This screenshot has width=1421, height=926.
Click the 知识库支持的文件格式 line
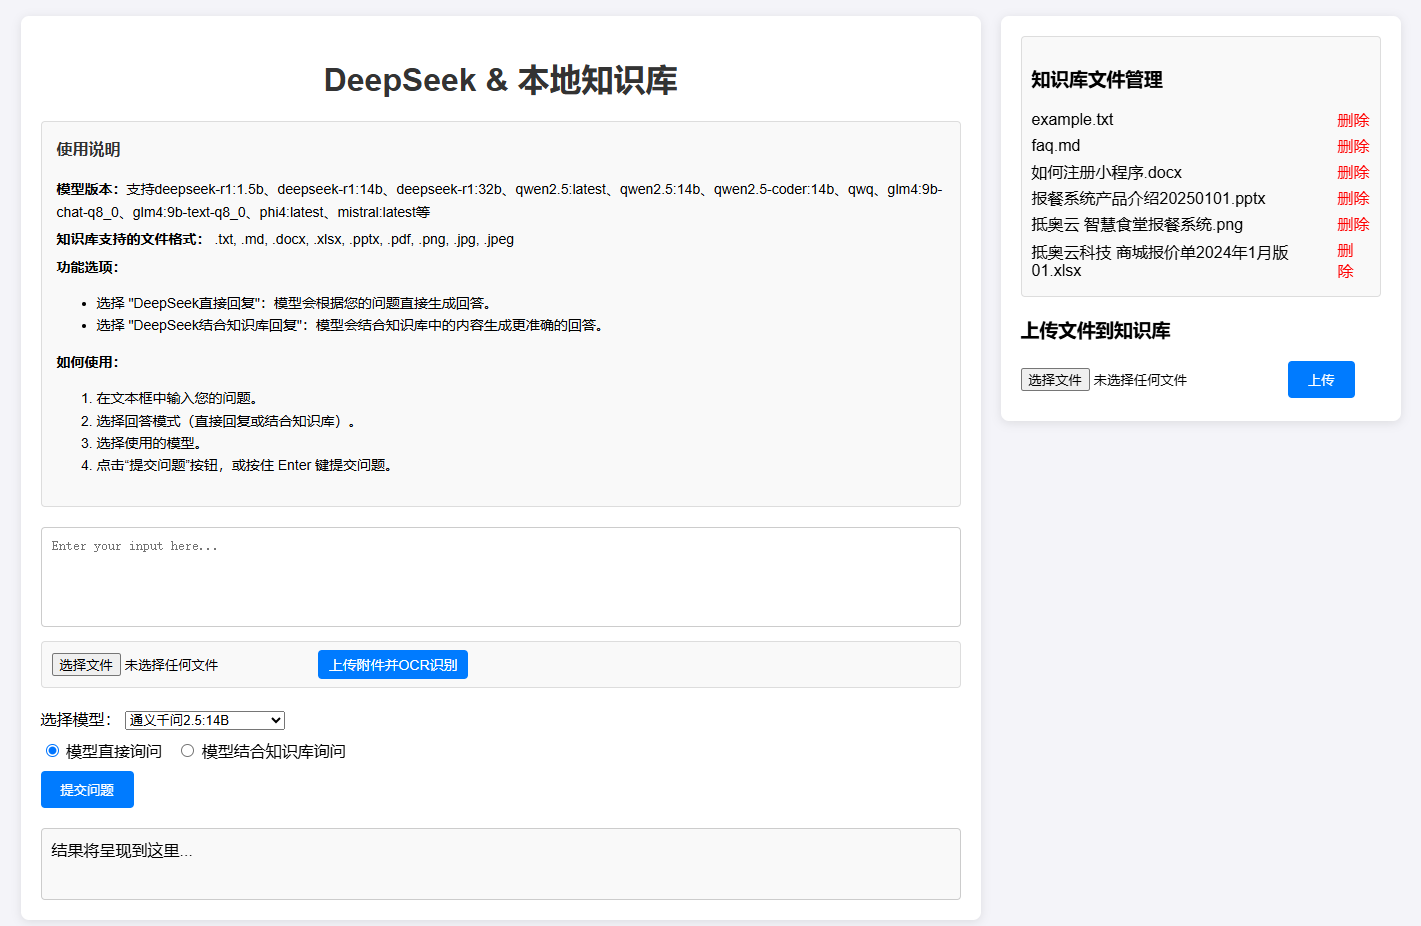point(285,239)
